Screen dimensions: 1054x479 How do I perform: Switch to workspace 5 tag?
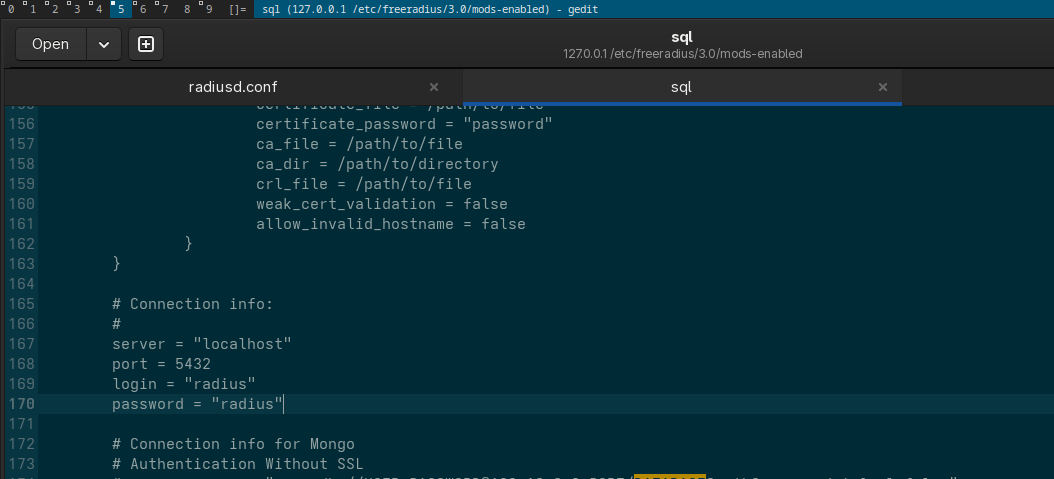coord(120,9)
